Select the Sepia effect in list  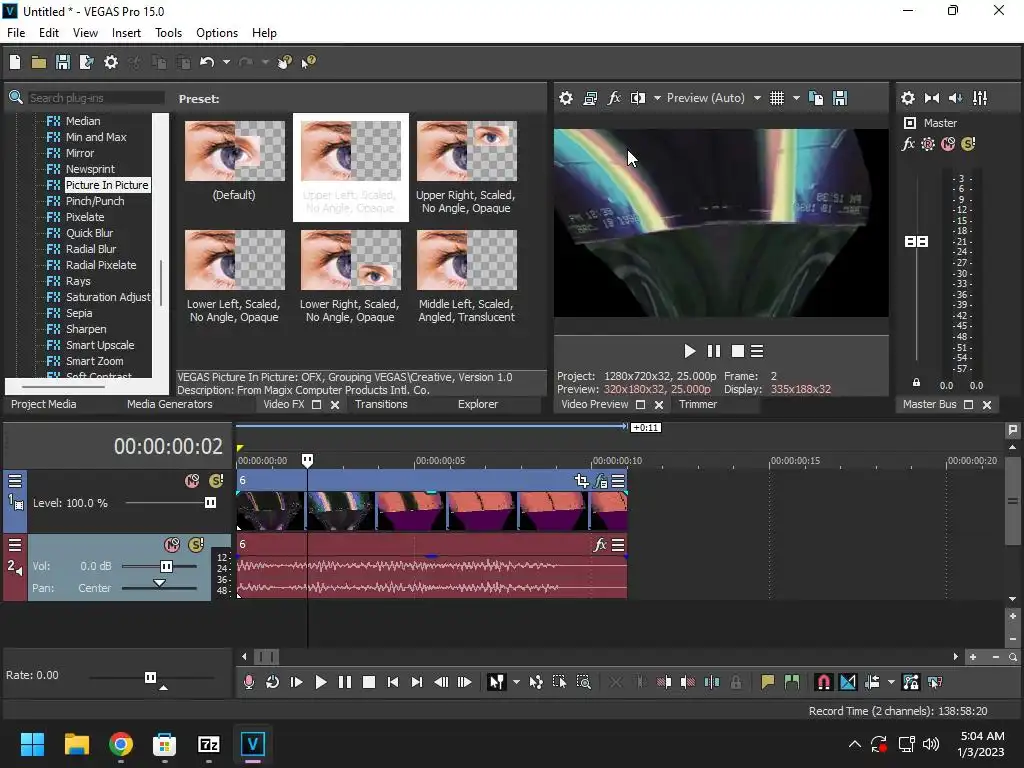79,313
